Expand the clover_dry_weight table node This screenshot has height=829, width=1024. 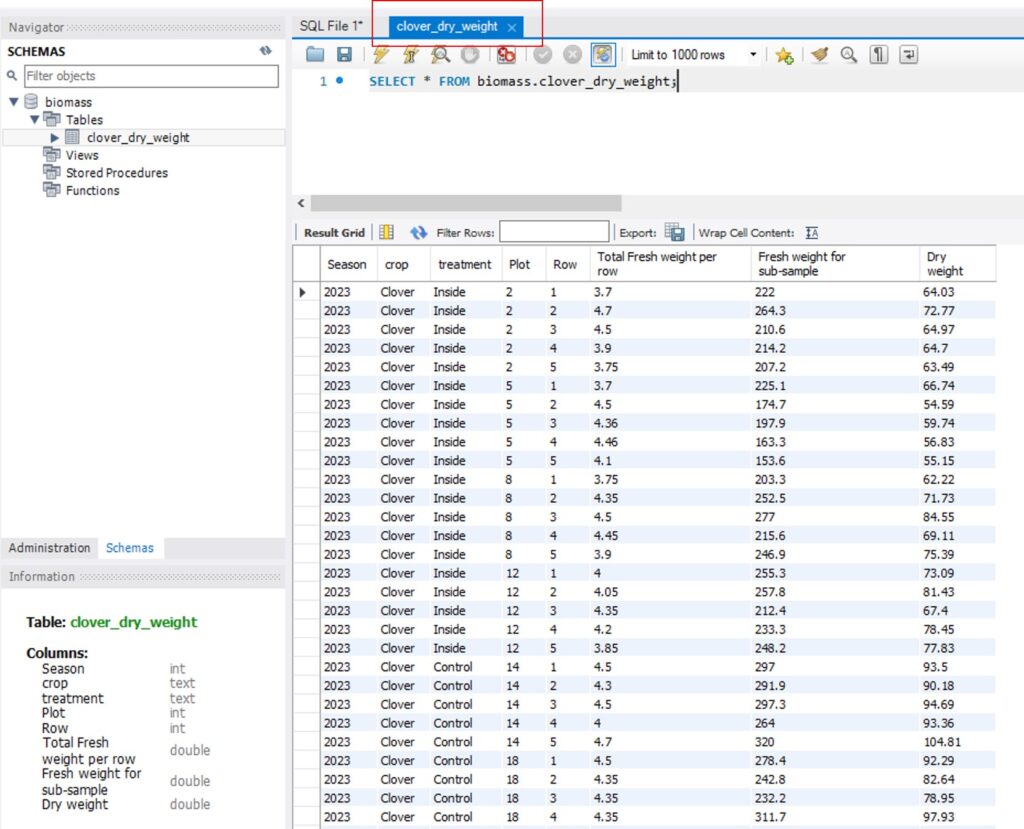[x=55, y=138]
